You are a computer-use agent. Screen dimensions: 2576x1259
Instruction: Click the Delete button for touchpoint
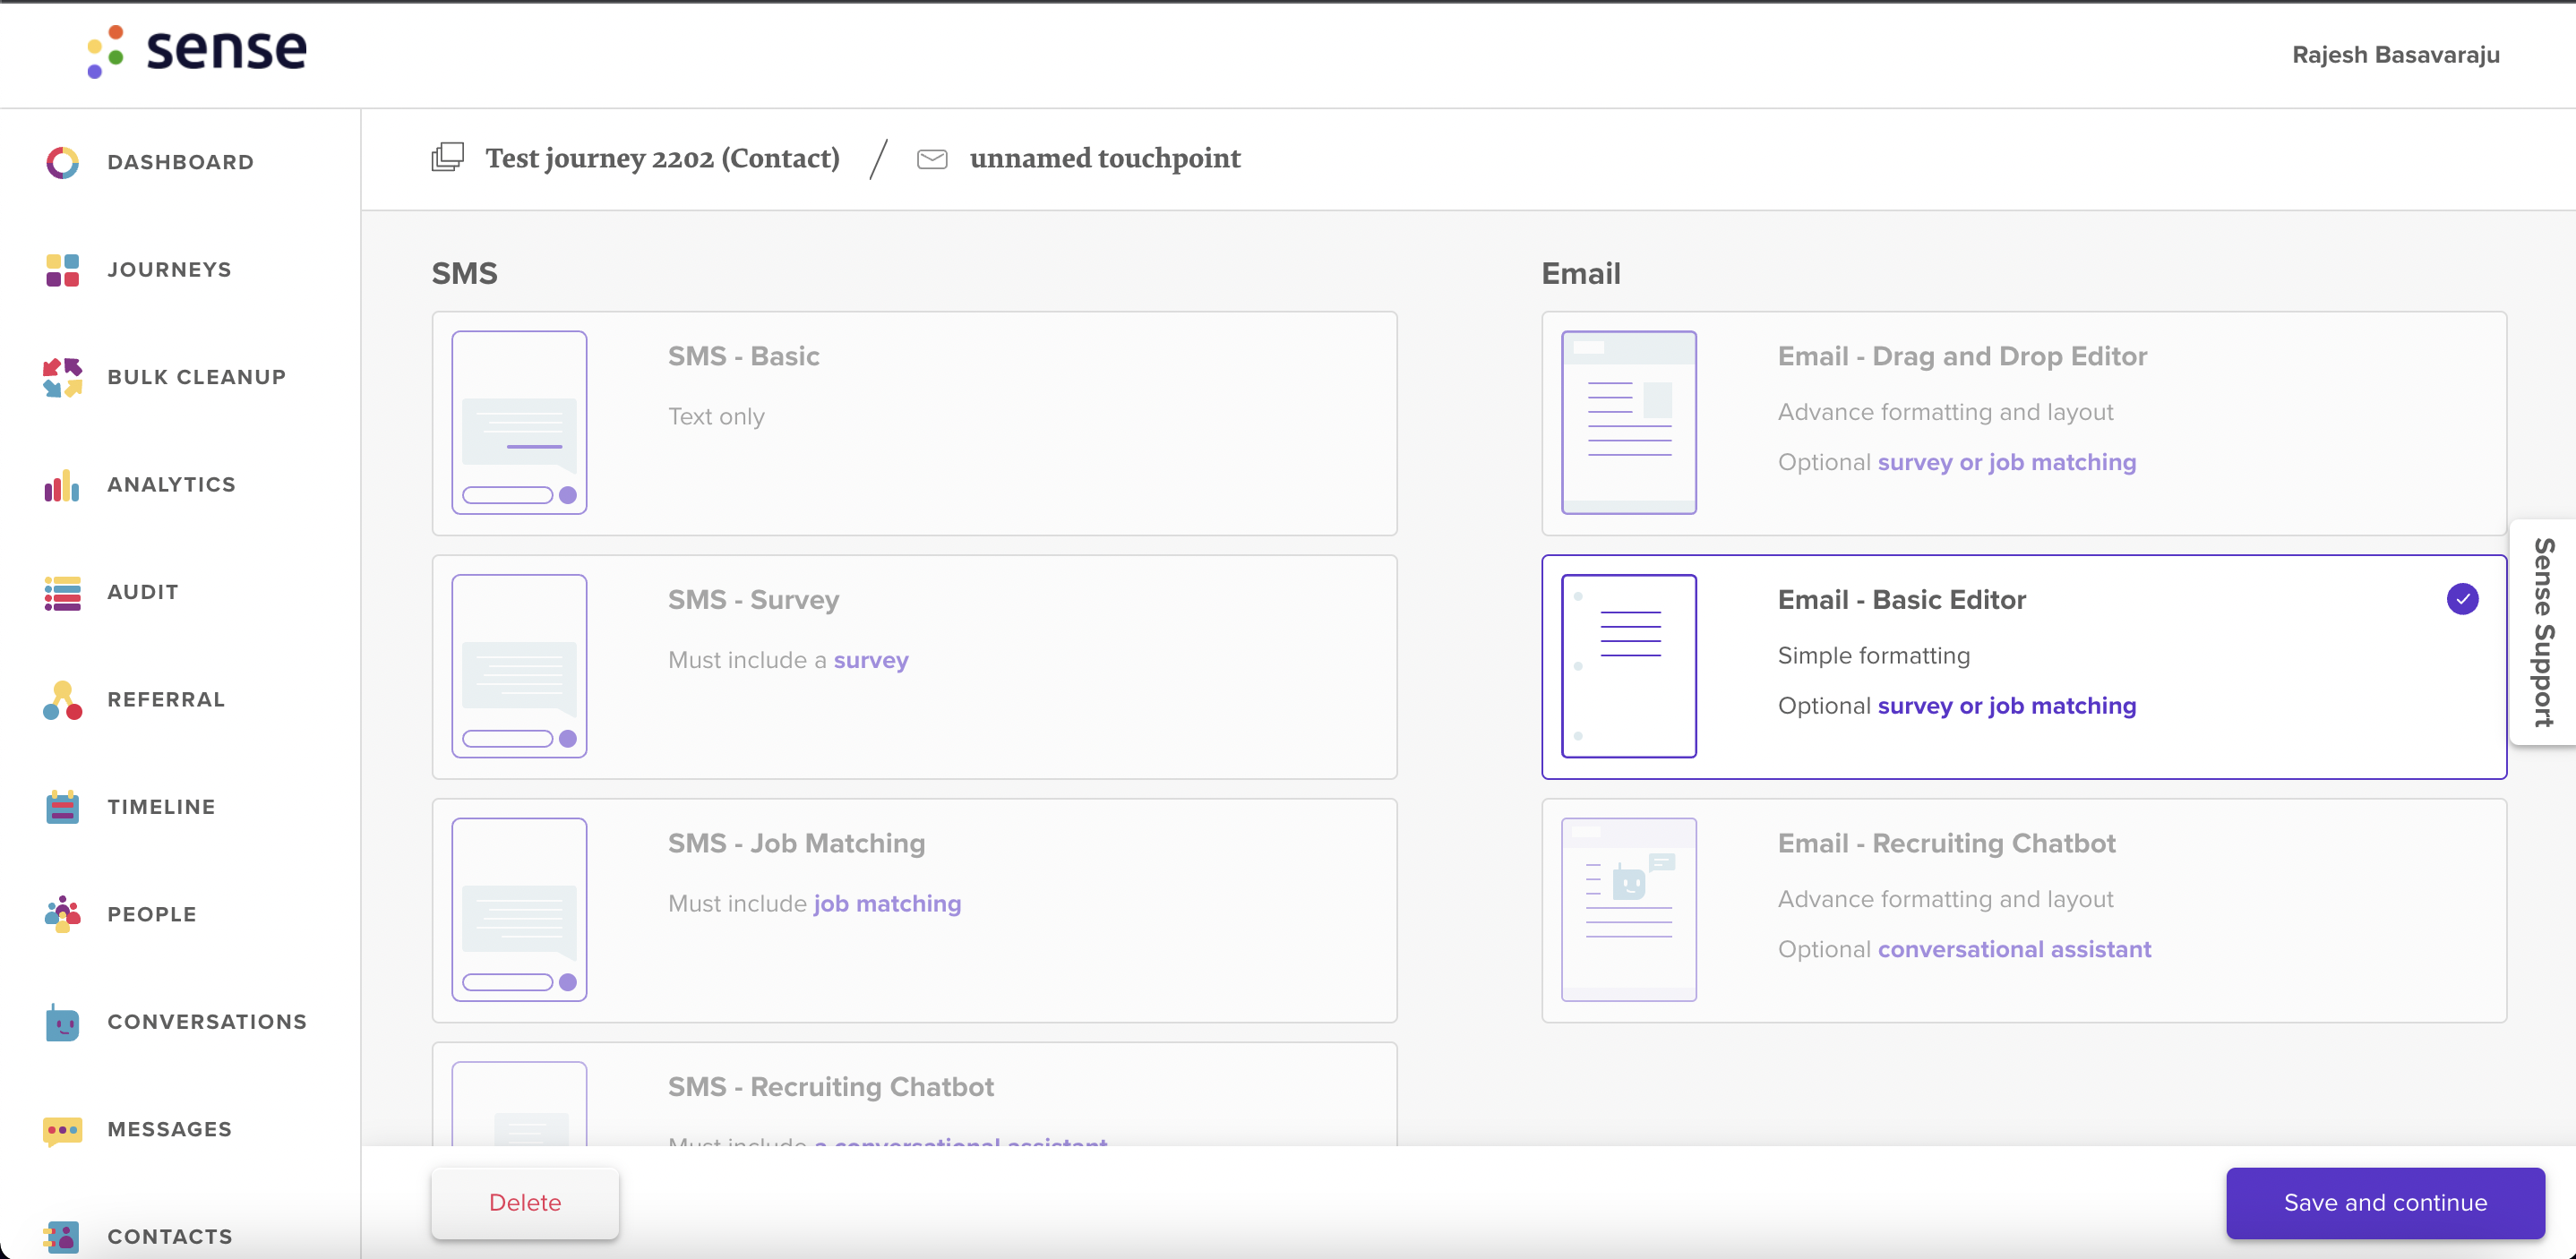coord(526,1200)
